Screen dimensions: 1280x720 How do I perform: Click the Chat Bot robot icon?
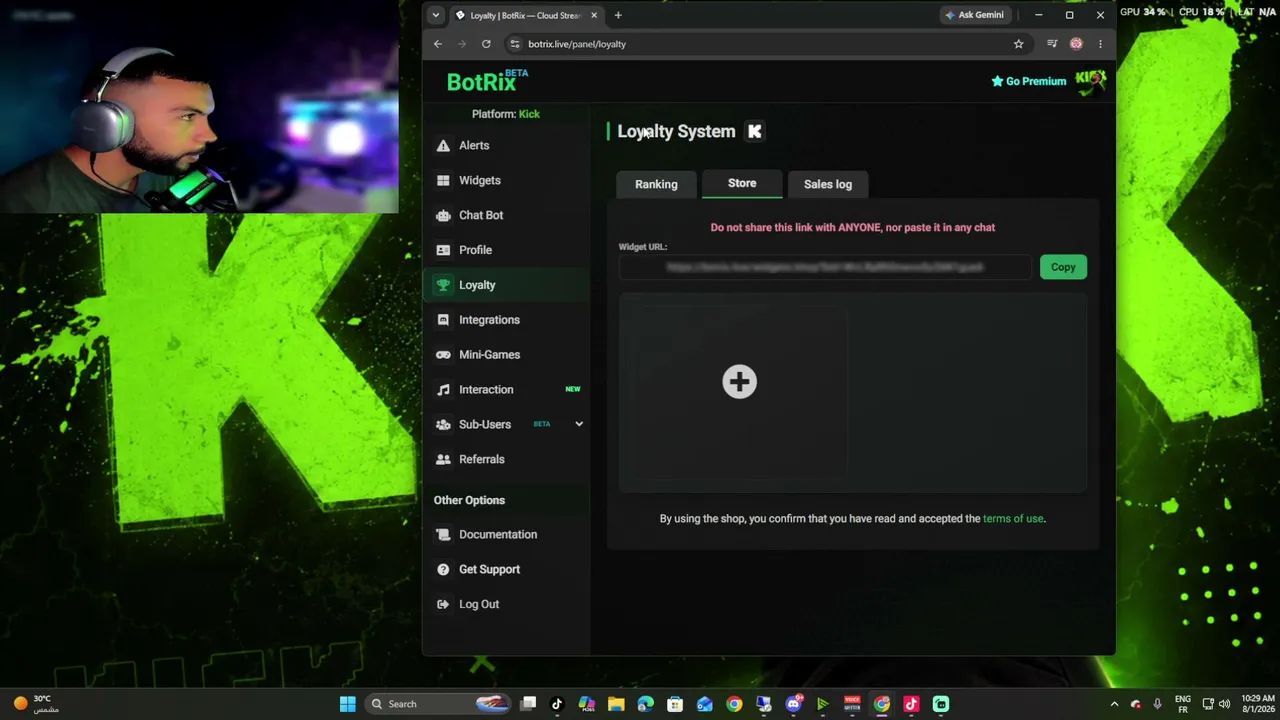[x=443, y=216]
